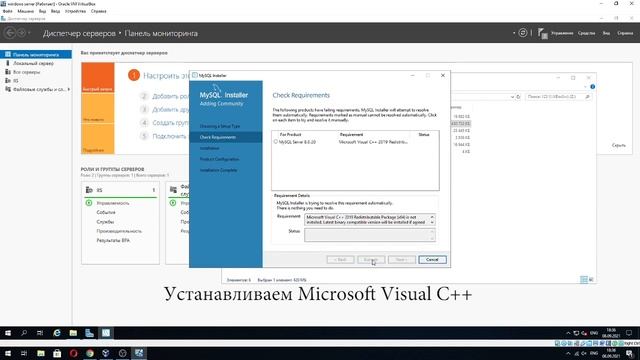640x360 pixels.
Task: Click the Что нового tile
Action: pyautogui.click(x=98, y=108)
